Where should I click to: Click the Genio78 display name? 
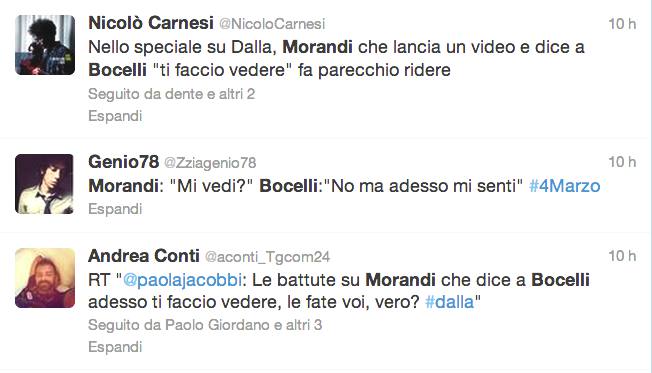tap(123, 162)
